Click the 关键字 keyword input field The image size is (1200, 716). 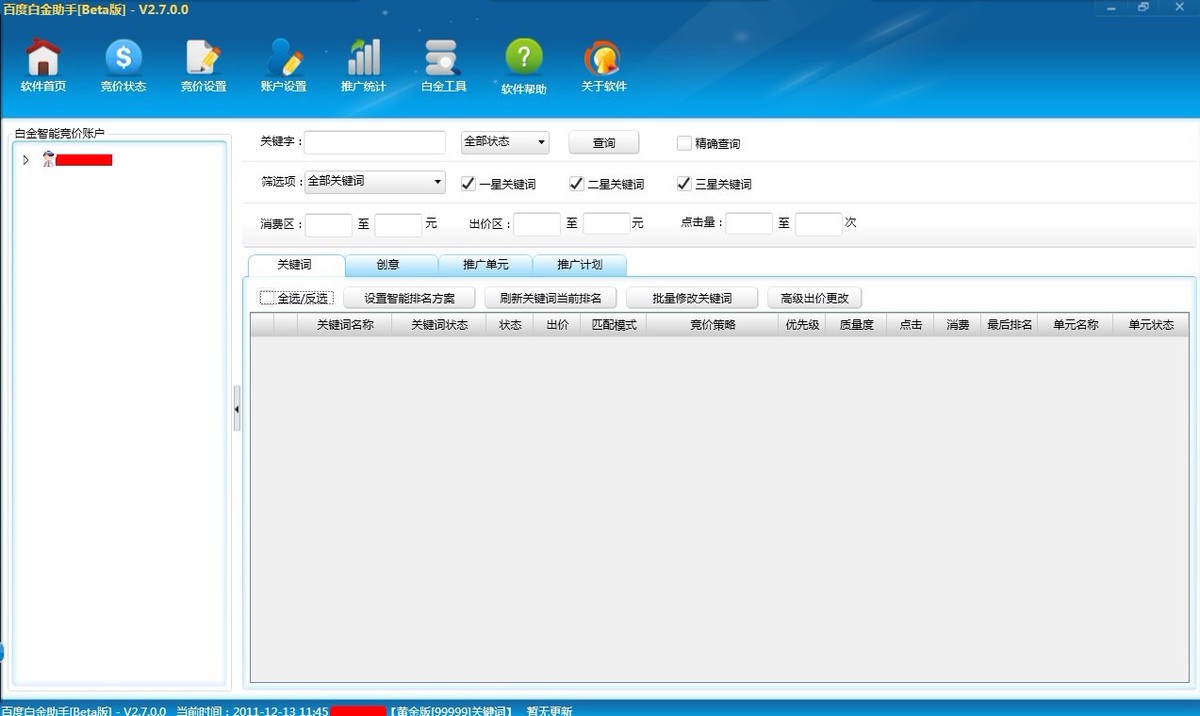(375, 142)
